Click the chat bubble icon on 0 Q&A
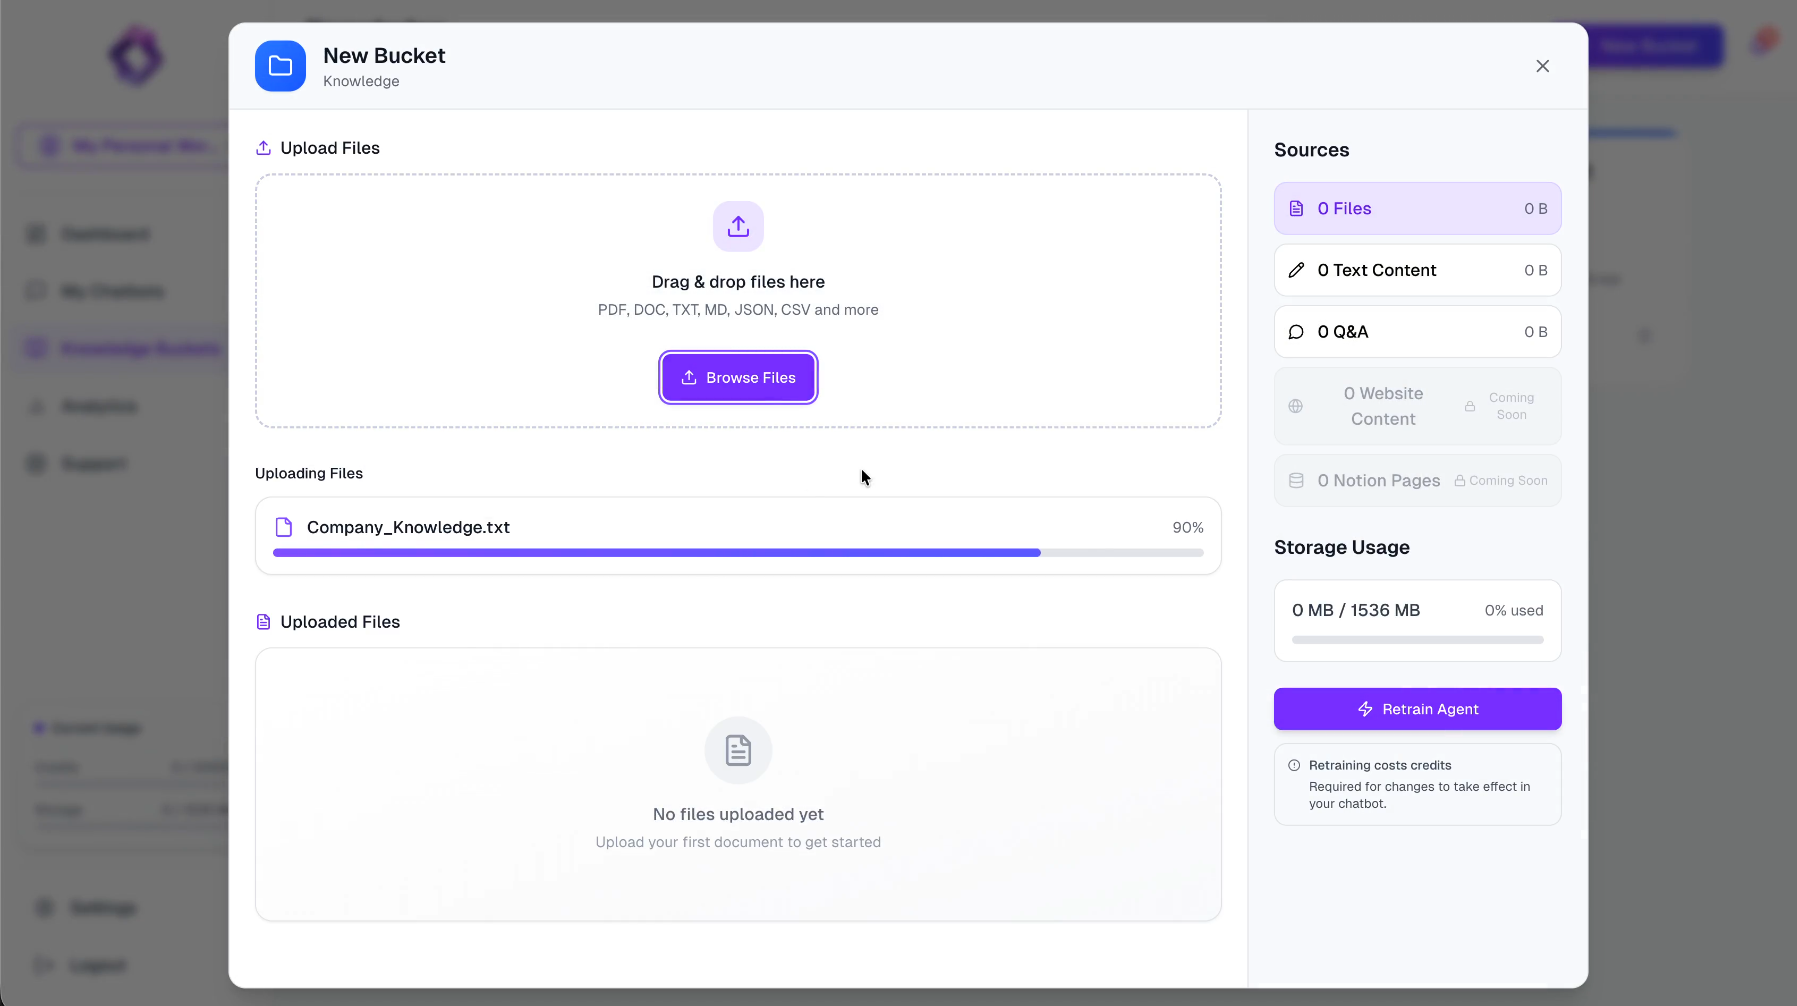The image size is (1797, 1006). (1297, 331)
